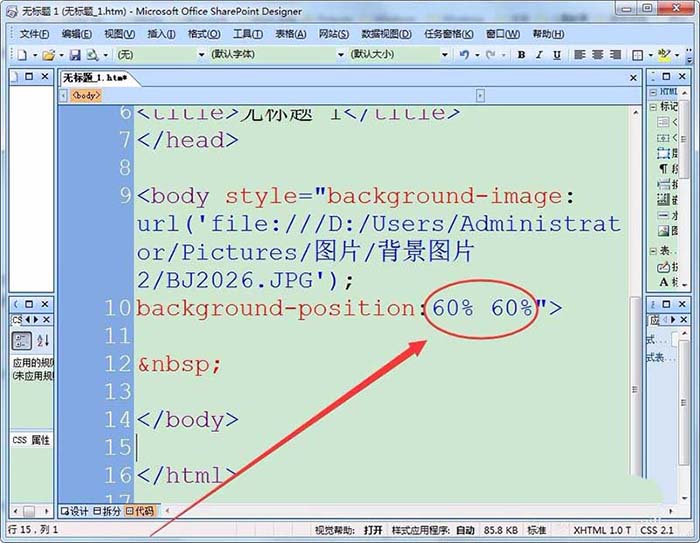The image size is (700, 543).
Task: Select the 无标题_1.htm document tab
Action: [x=95, y=78]
